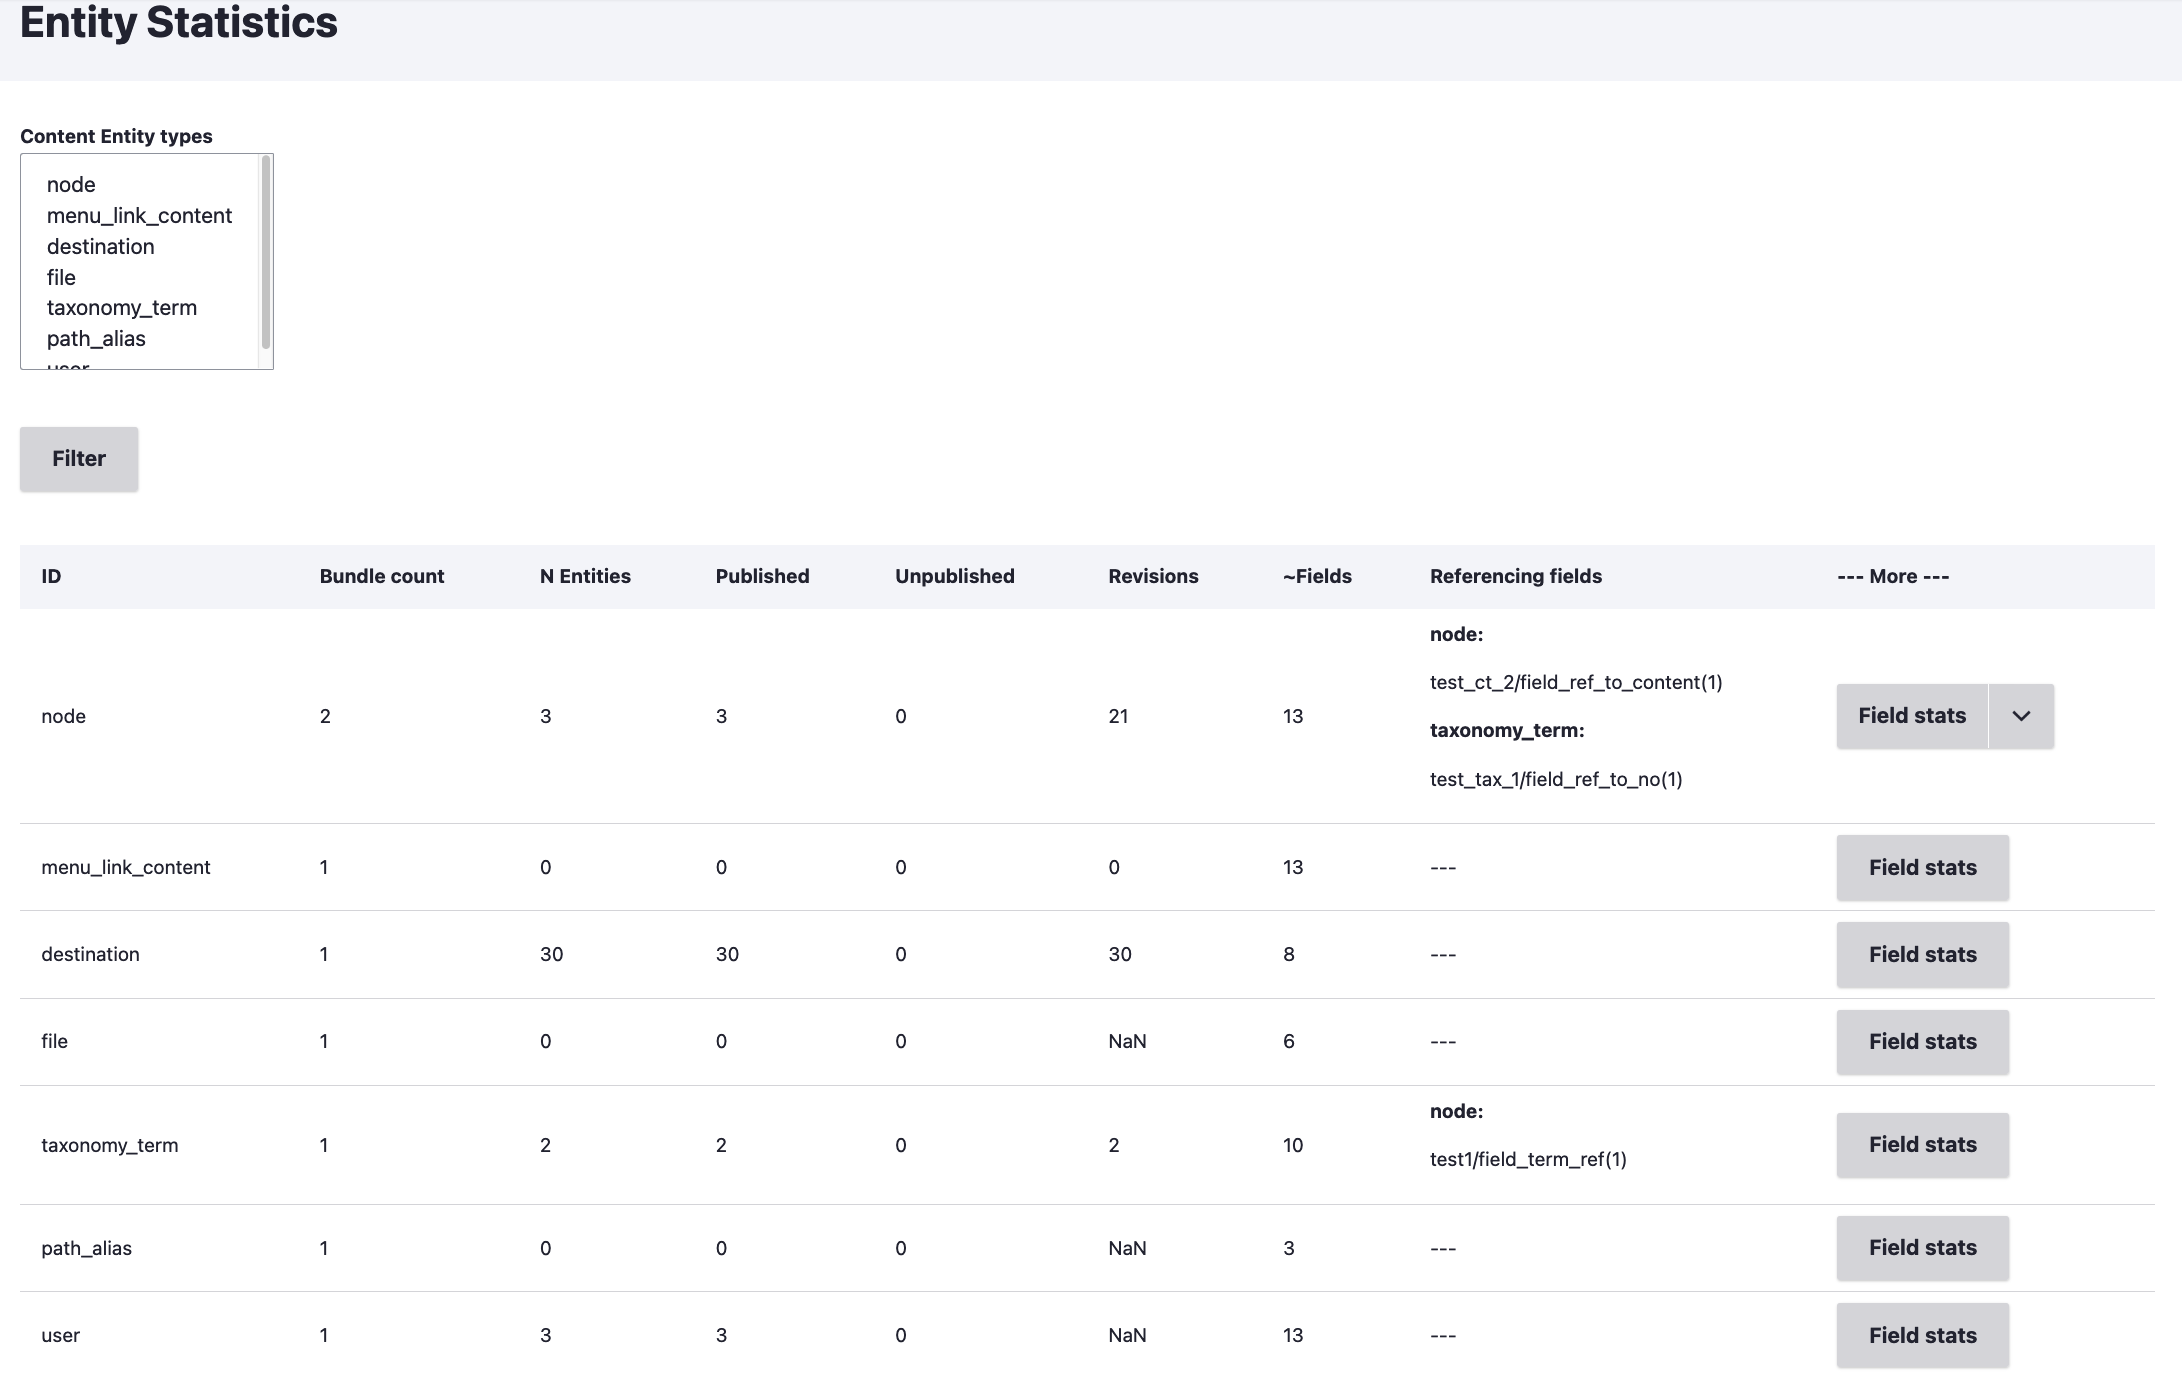Screen dimensions: 2182x1378
Task: Click path_alias ID cell in table
Action: click(86, 1248)
